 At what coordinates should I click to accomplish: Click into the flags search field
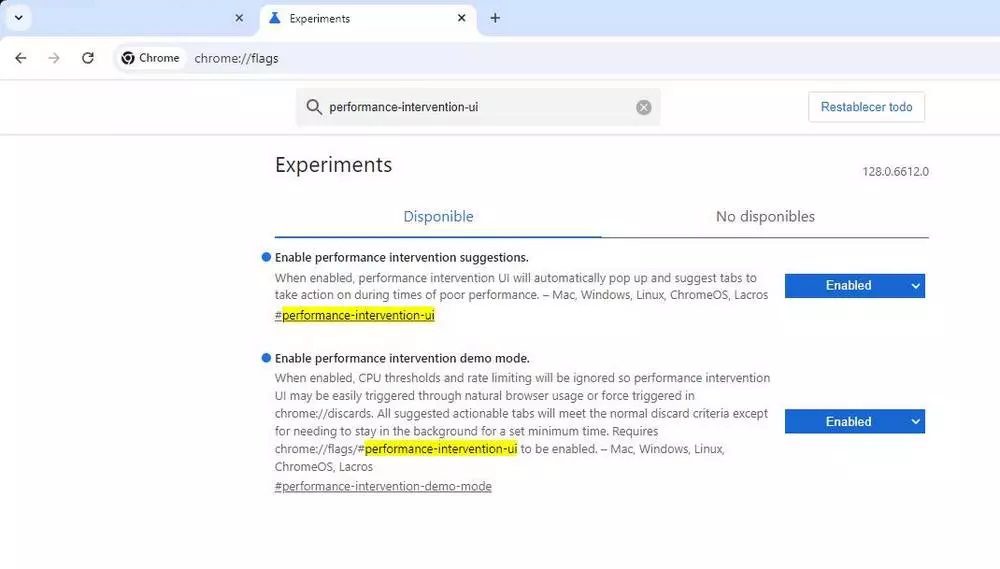pyautogui.click(x=478, y=107)
